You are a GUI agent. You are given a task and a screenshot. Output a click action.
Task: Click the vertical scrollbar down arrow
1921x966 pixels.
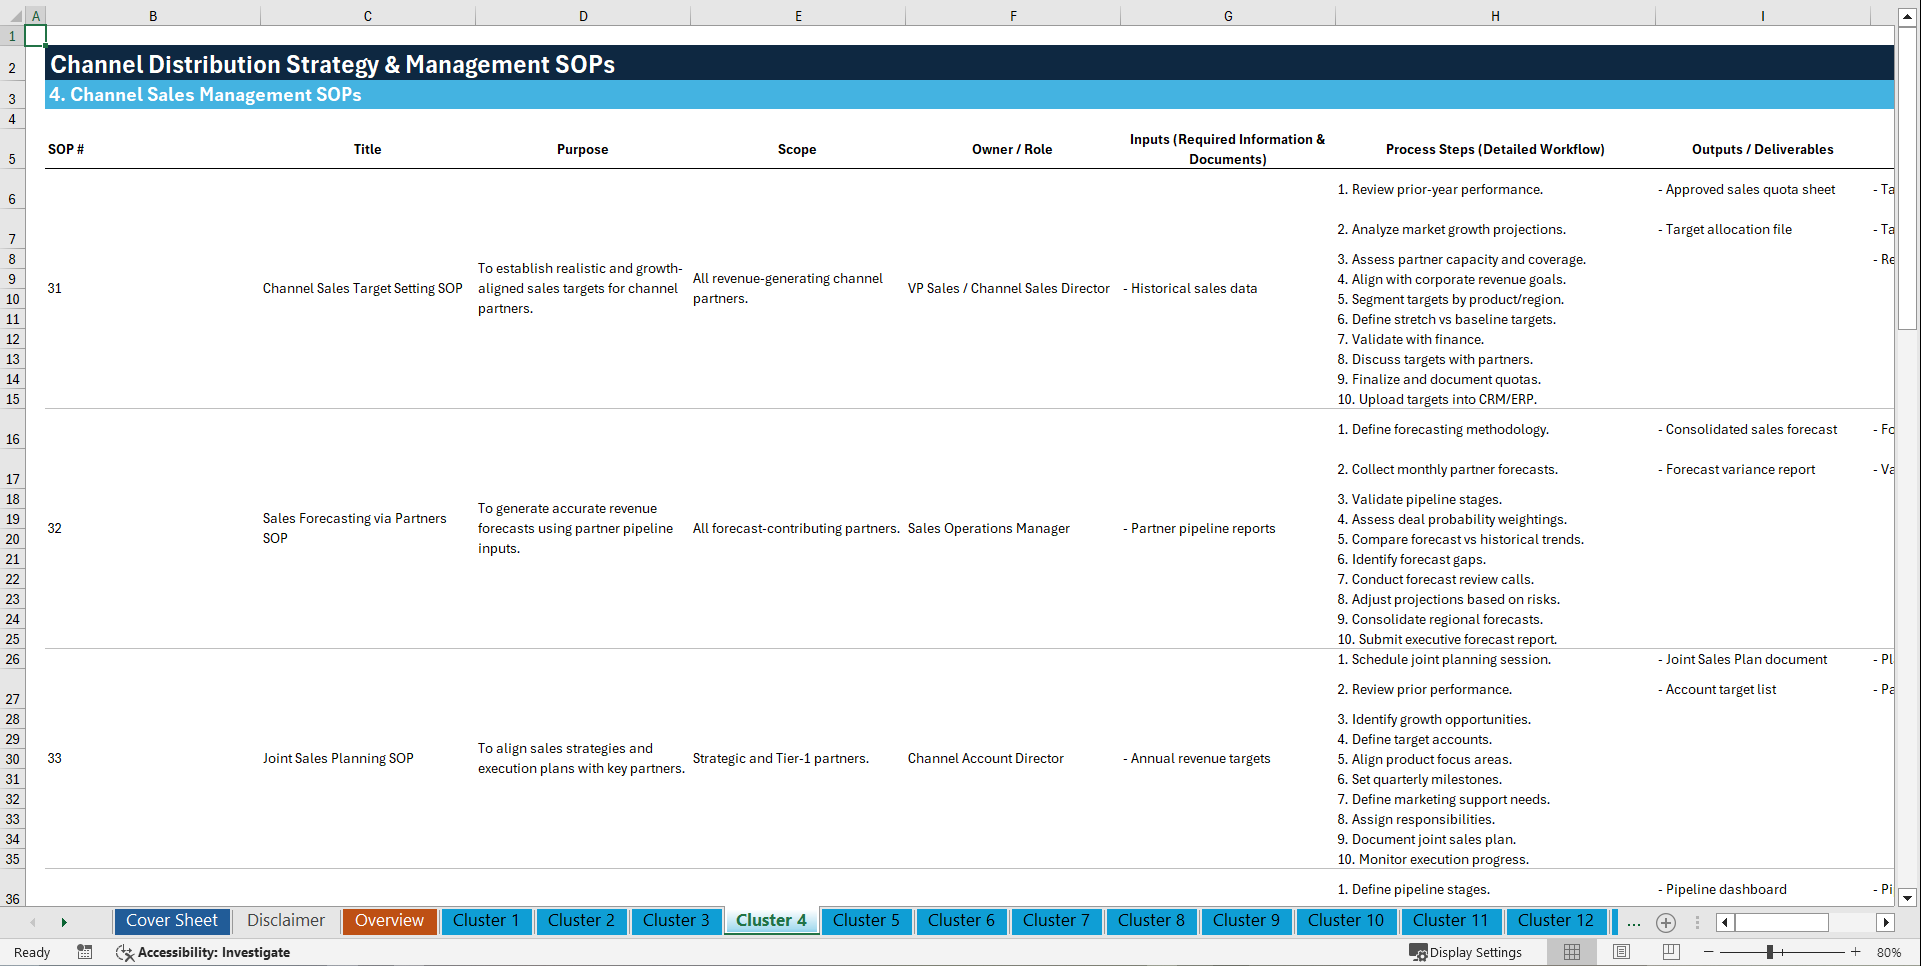(x=1907, y=898)
